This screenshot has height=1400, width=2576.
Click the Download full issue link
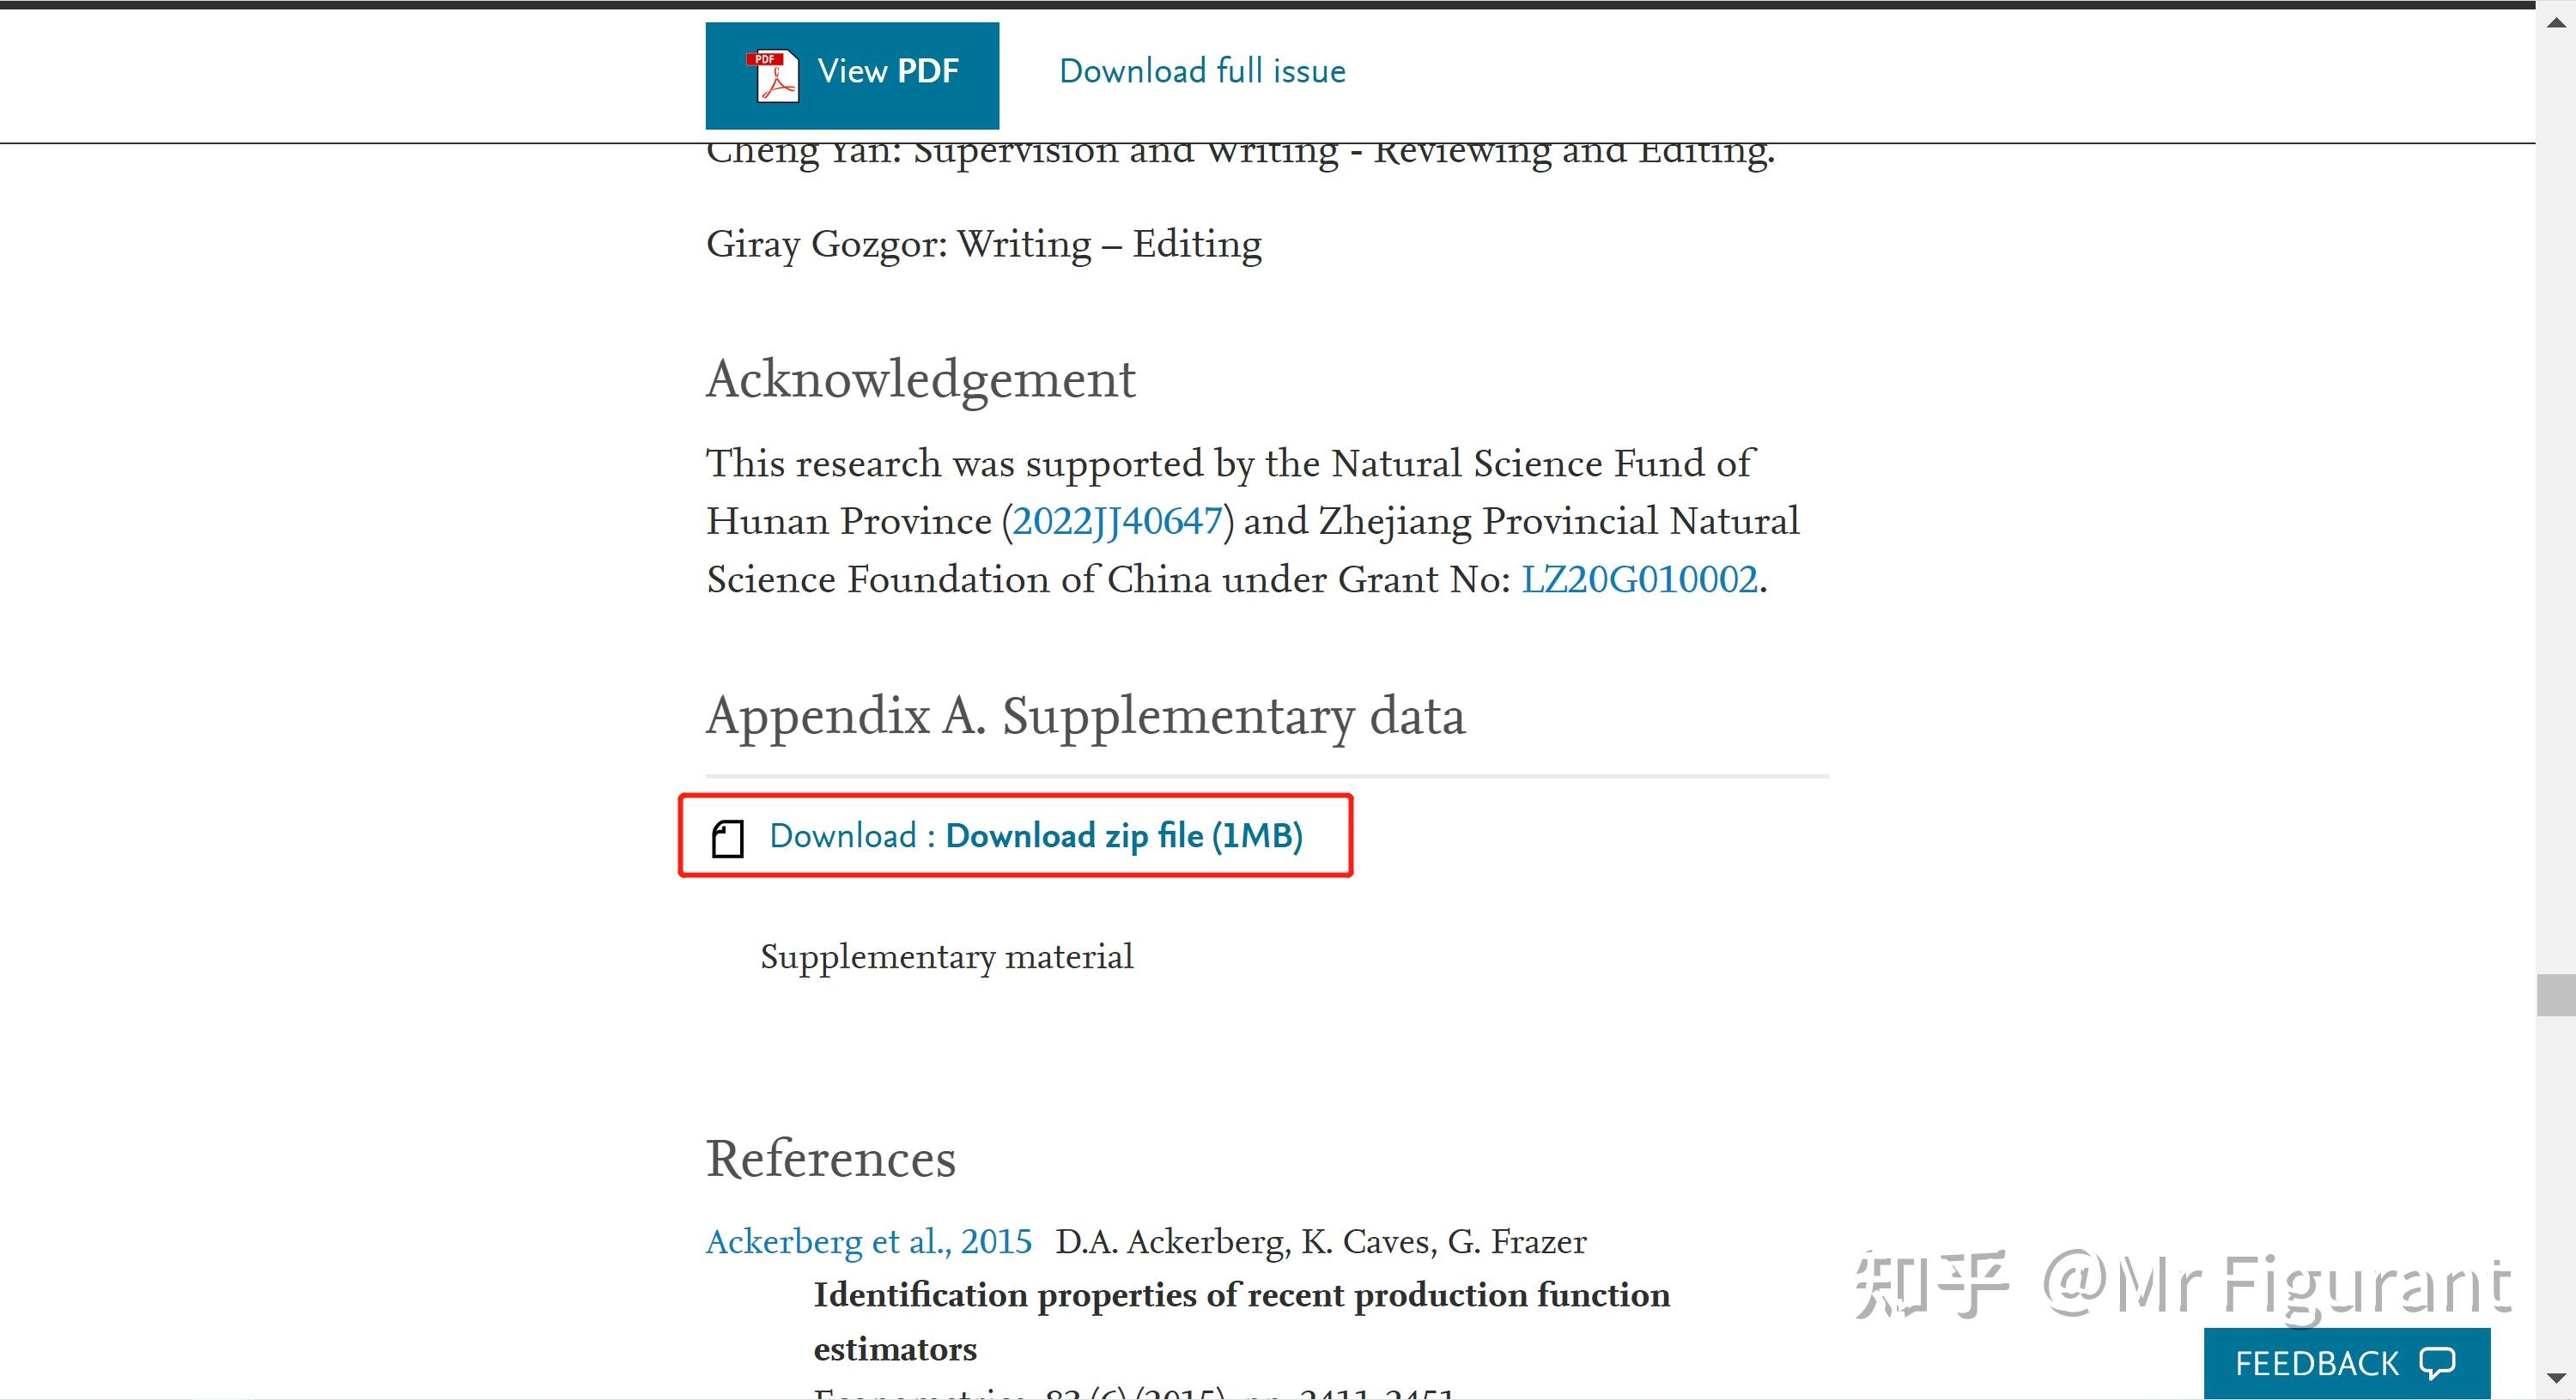(1202, 72)
